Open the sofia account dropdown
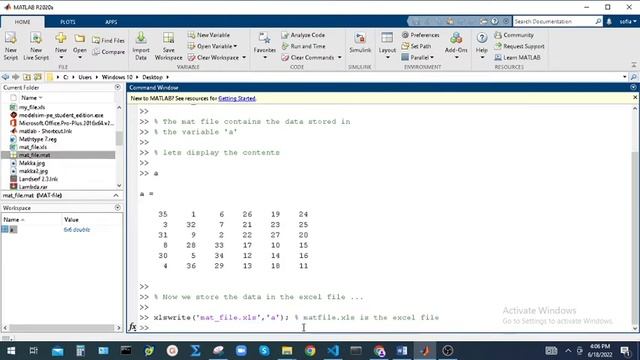The width and height of the screenshot is (640, 360). coord(628,21)
